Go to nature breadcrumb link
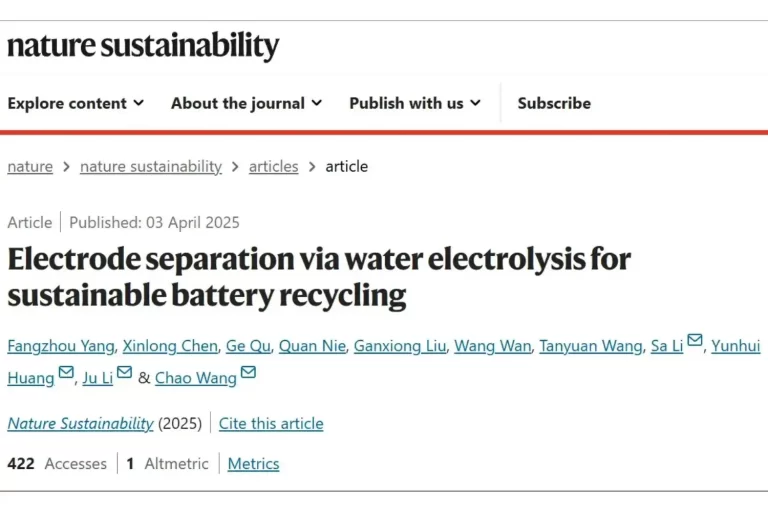768x512 pixels. tap(30, 167)
